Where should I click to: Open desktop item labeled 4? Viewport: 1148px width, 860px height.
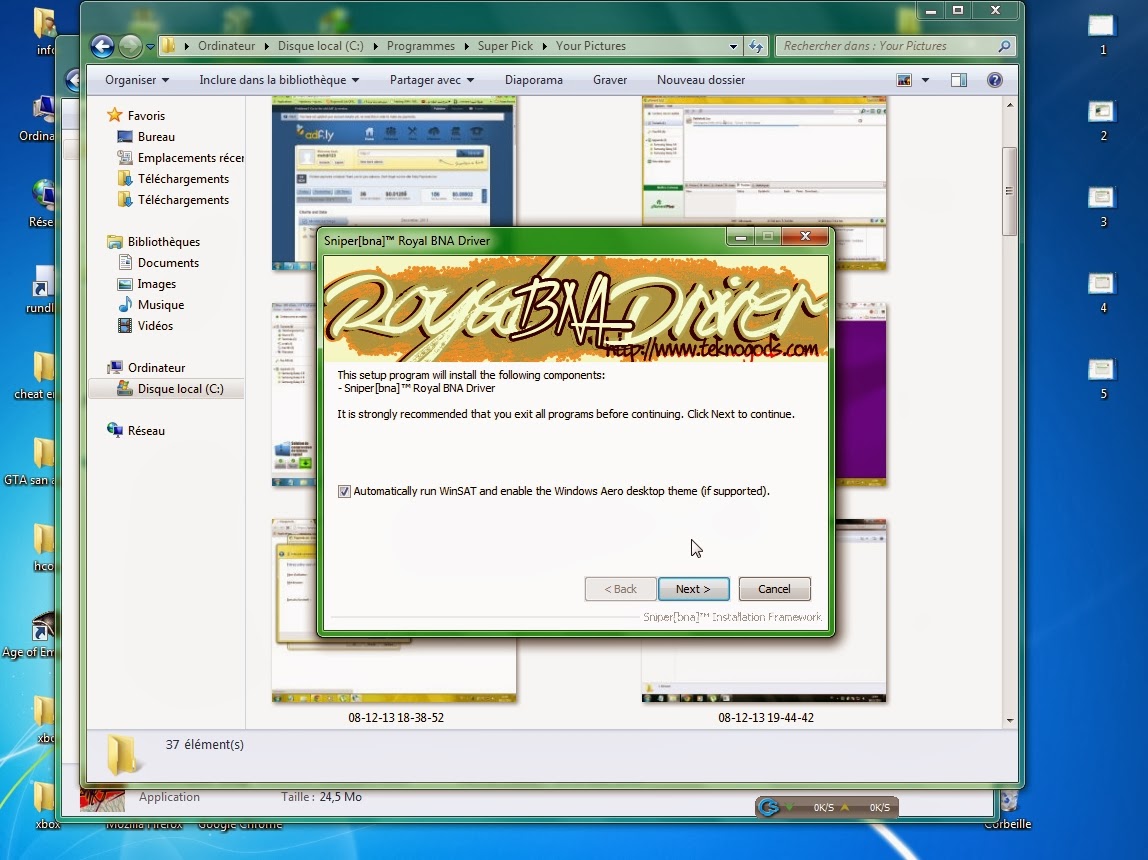(1102, 292)
